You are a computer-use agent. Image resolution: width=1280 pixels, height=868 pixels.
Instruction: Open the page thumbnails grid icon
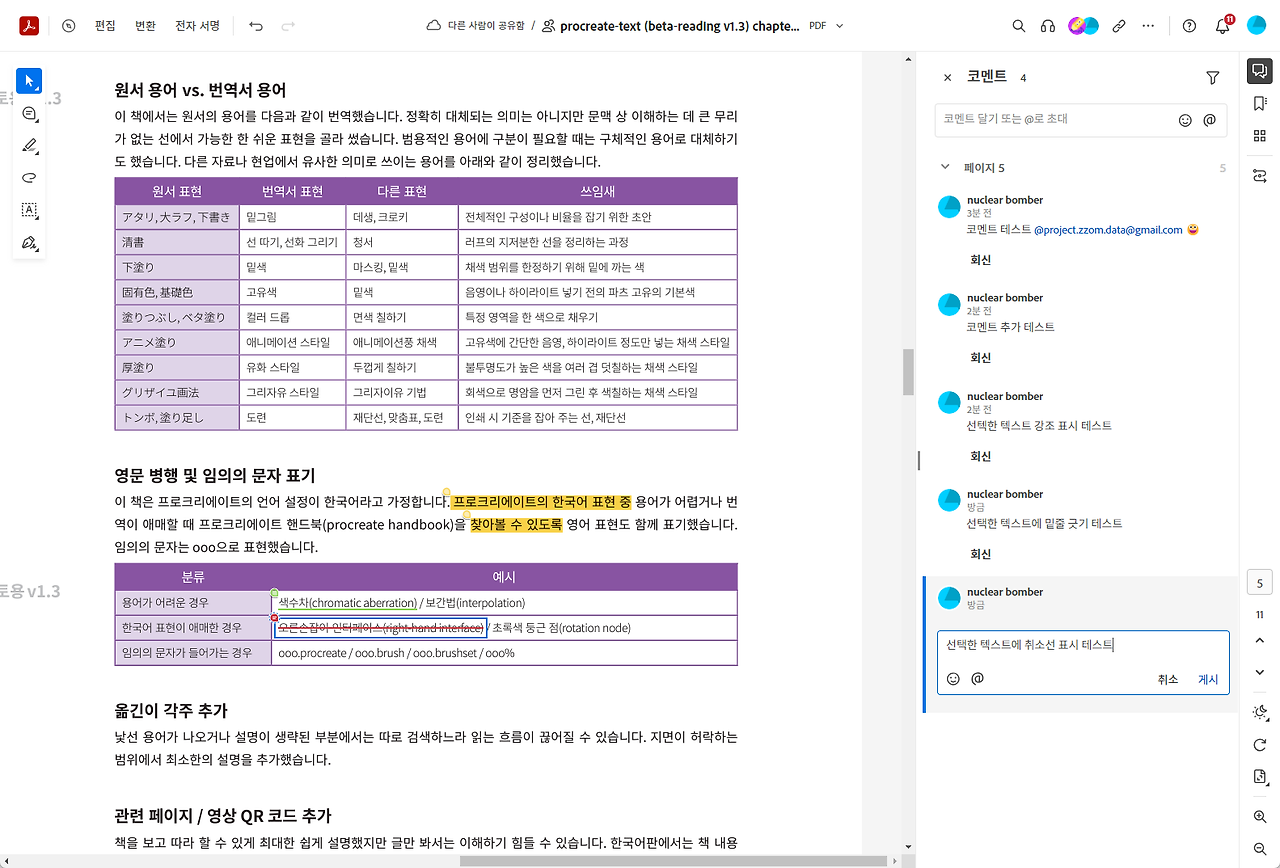click(1259, 136)
